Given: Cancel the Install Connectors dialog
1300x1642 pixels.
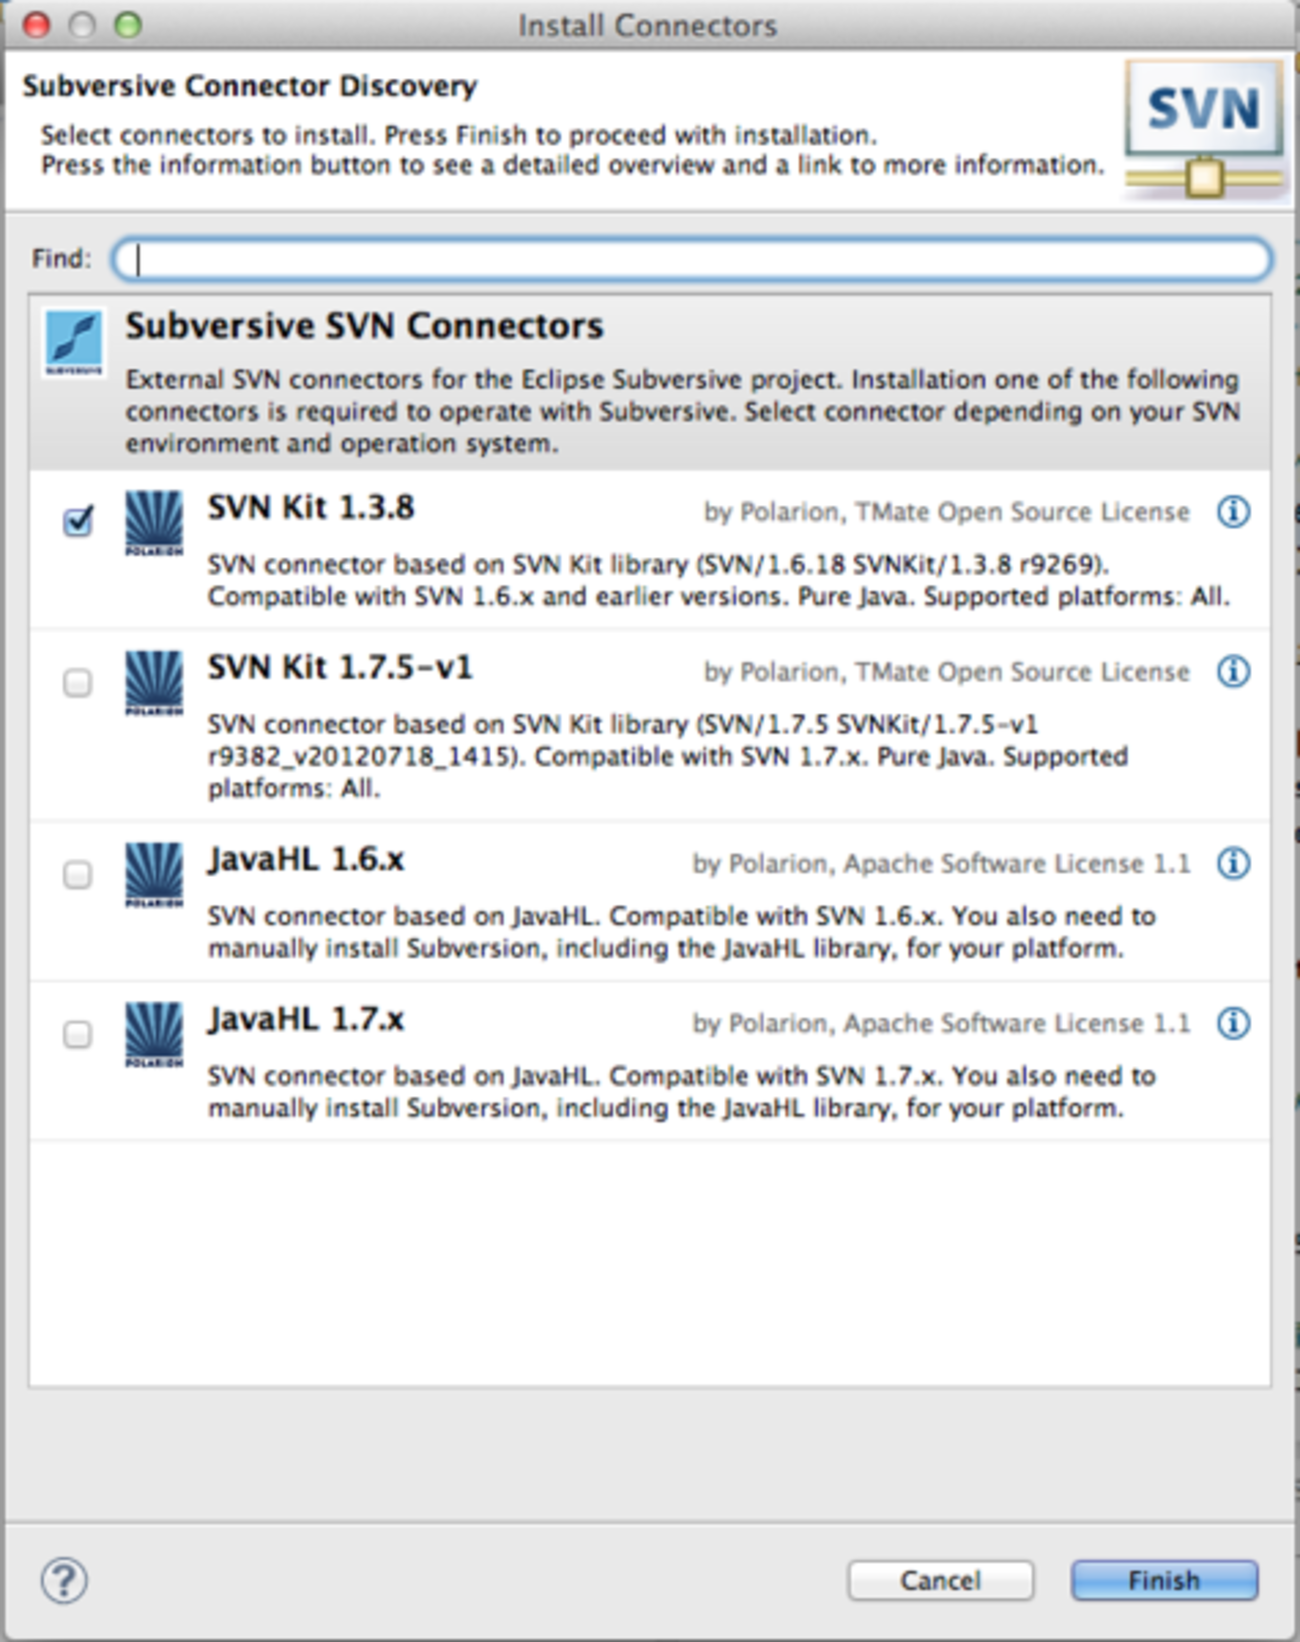Looking at the screenshot, I should click(x=940, y=1580).
